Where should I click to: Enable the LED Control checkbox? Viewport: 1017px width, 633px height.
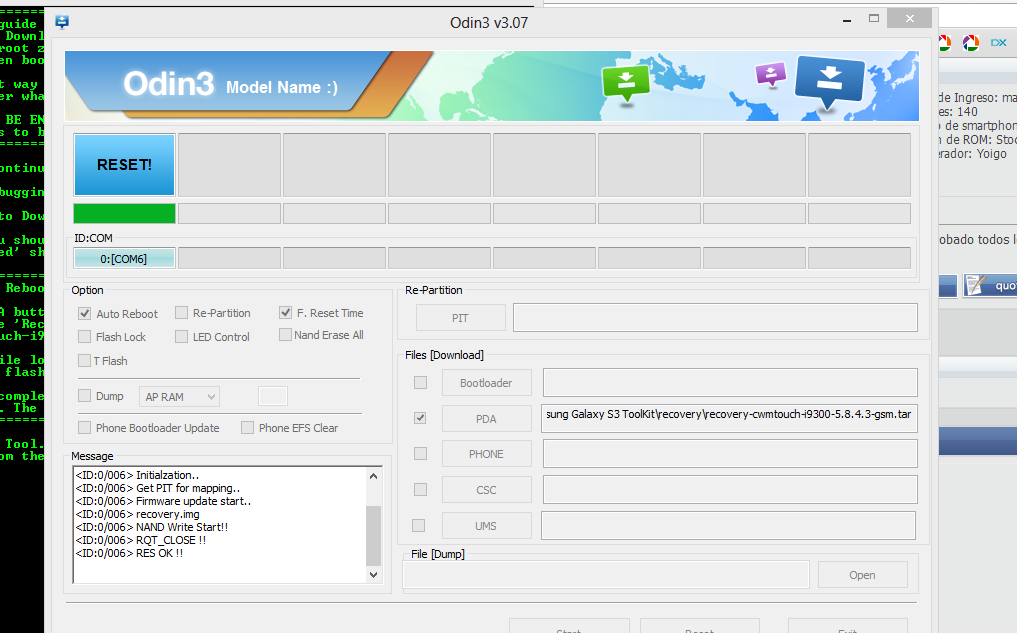(x=182, y=337)
